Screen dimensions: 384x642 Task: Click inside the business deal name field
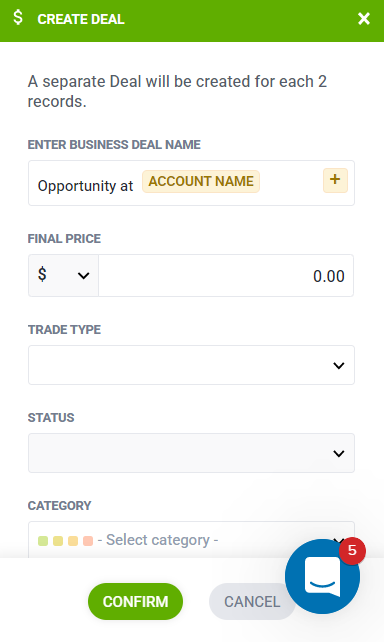coord(191,183)
